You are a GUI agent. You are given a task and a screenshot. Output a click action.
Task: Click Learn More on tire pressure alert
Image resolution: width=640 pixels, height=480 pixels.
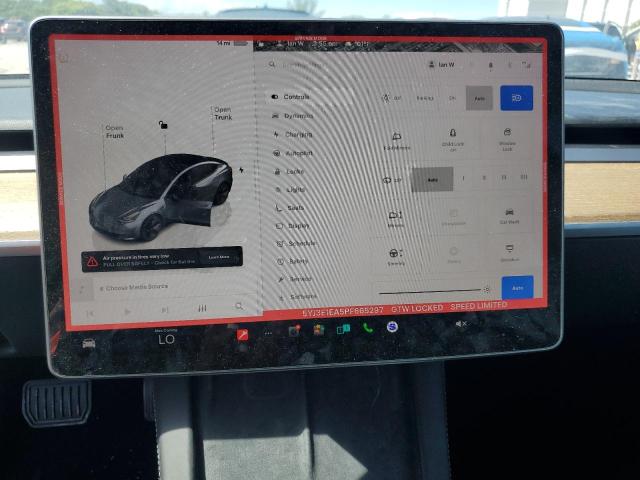pos(219,257)
